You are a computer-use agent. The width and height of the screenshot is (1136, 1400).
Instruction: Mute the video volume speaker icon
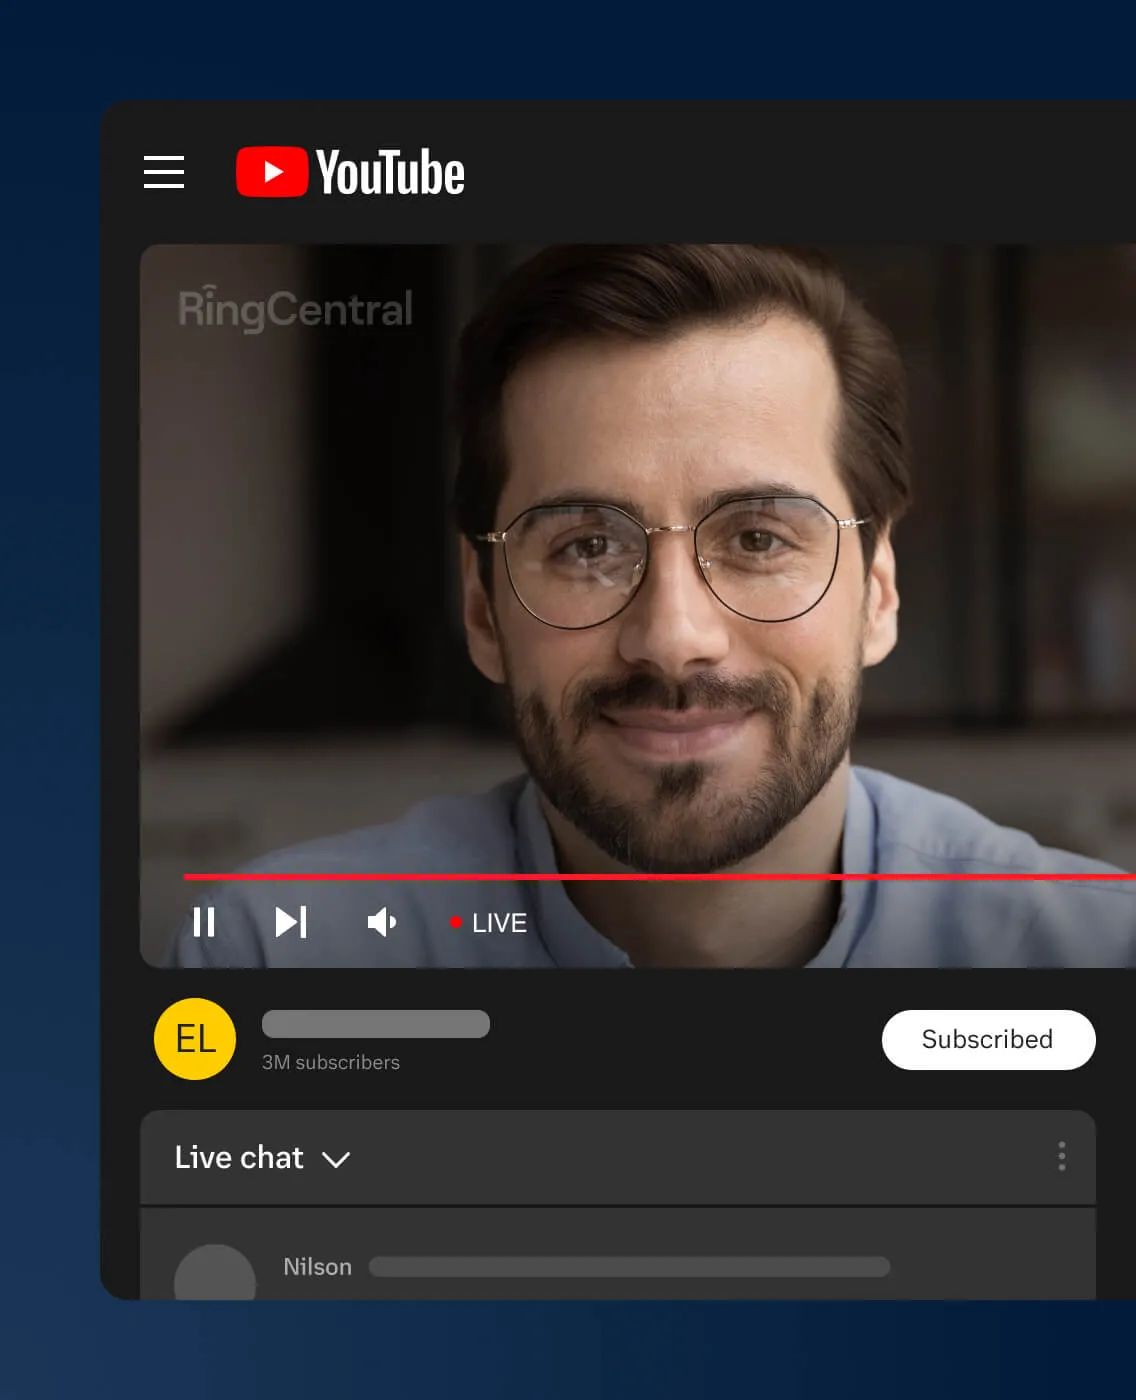coord(381,922)
